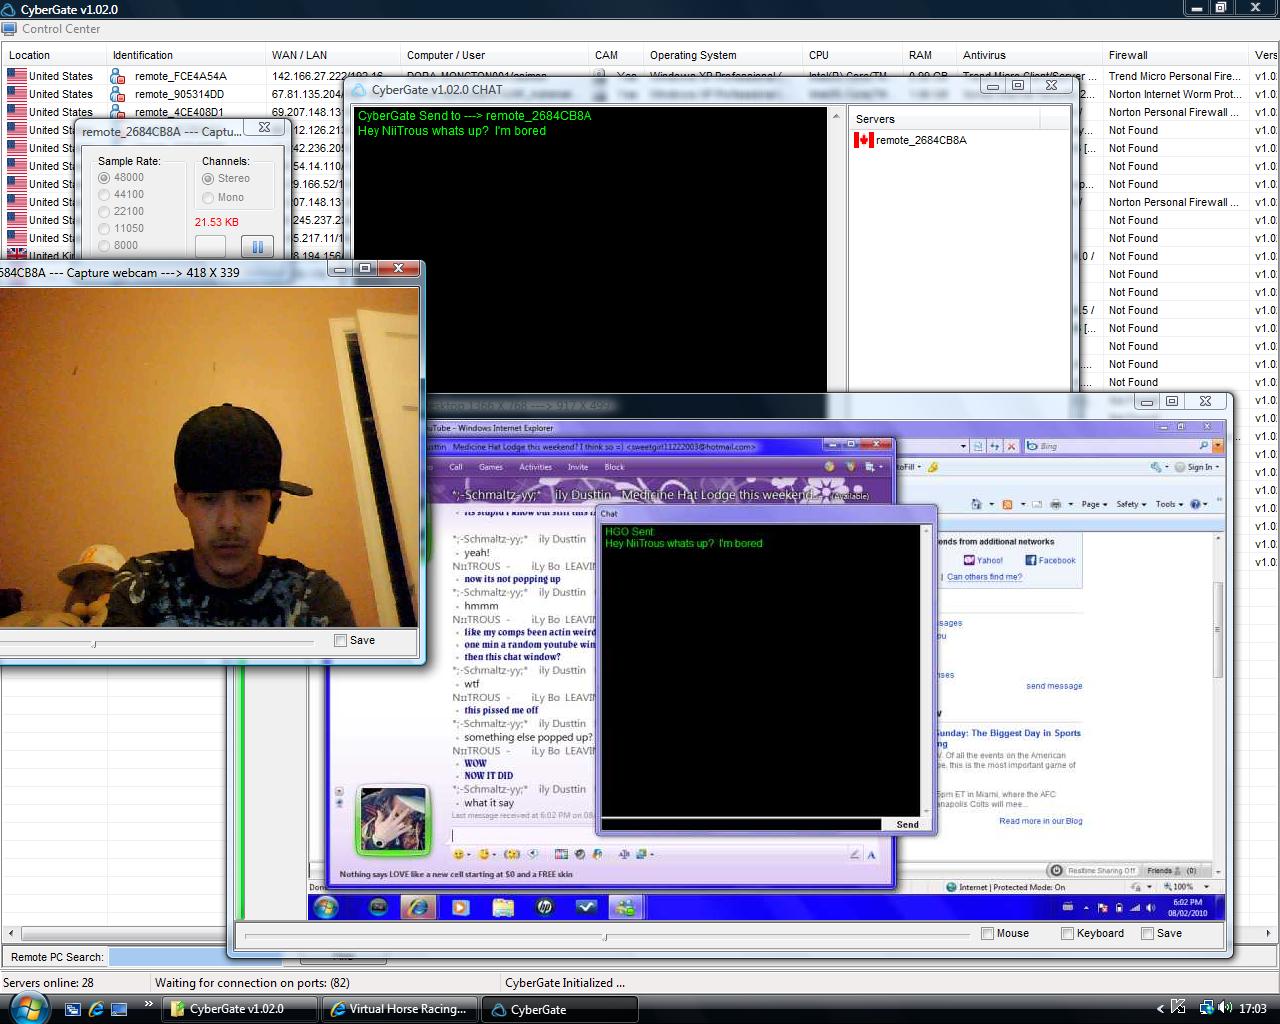Viewport: 1280px width, 1024px height.
Task: Click the Canada flag in the Servers list
Action: click(864, 140)
